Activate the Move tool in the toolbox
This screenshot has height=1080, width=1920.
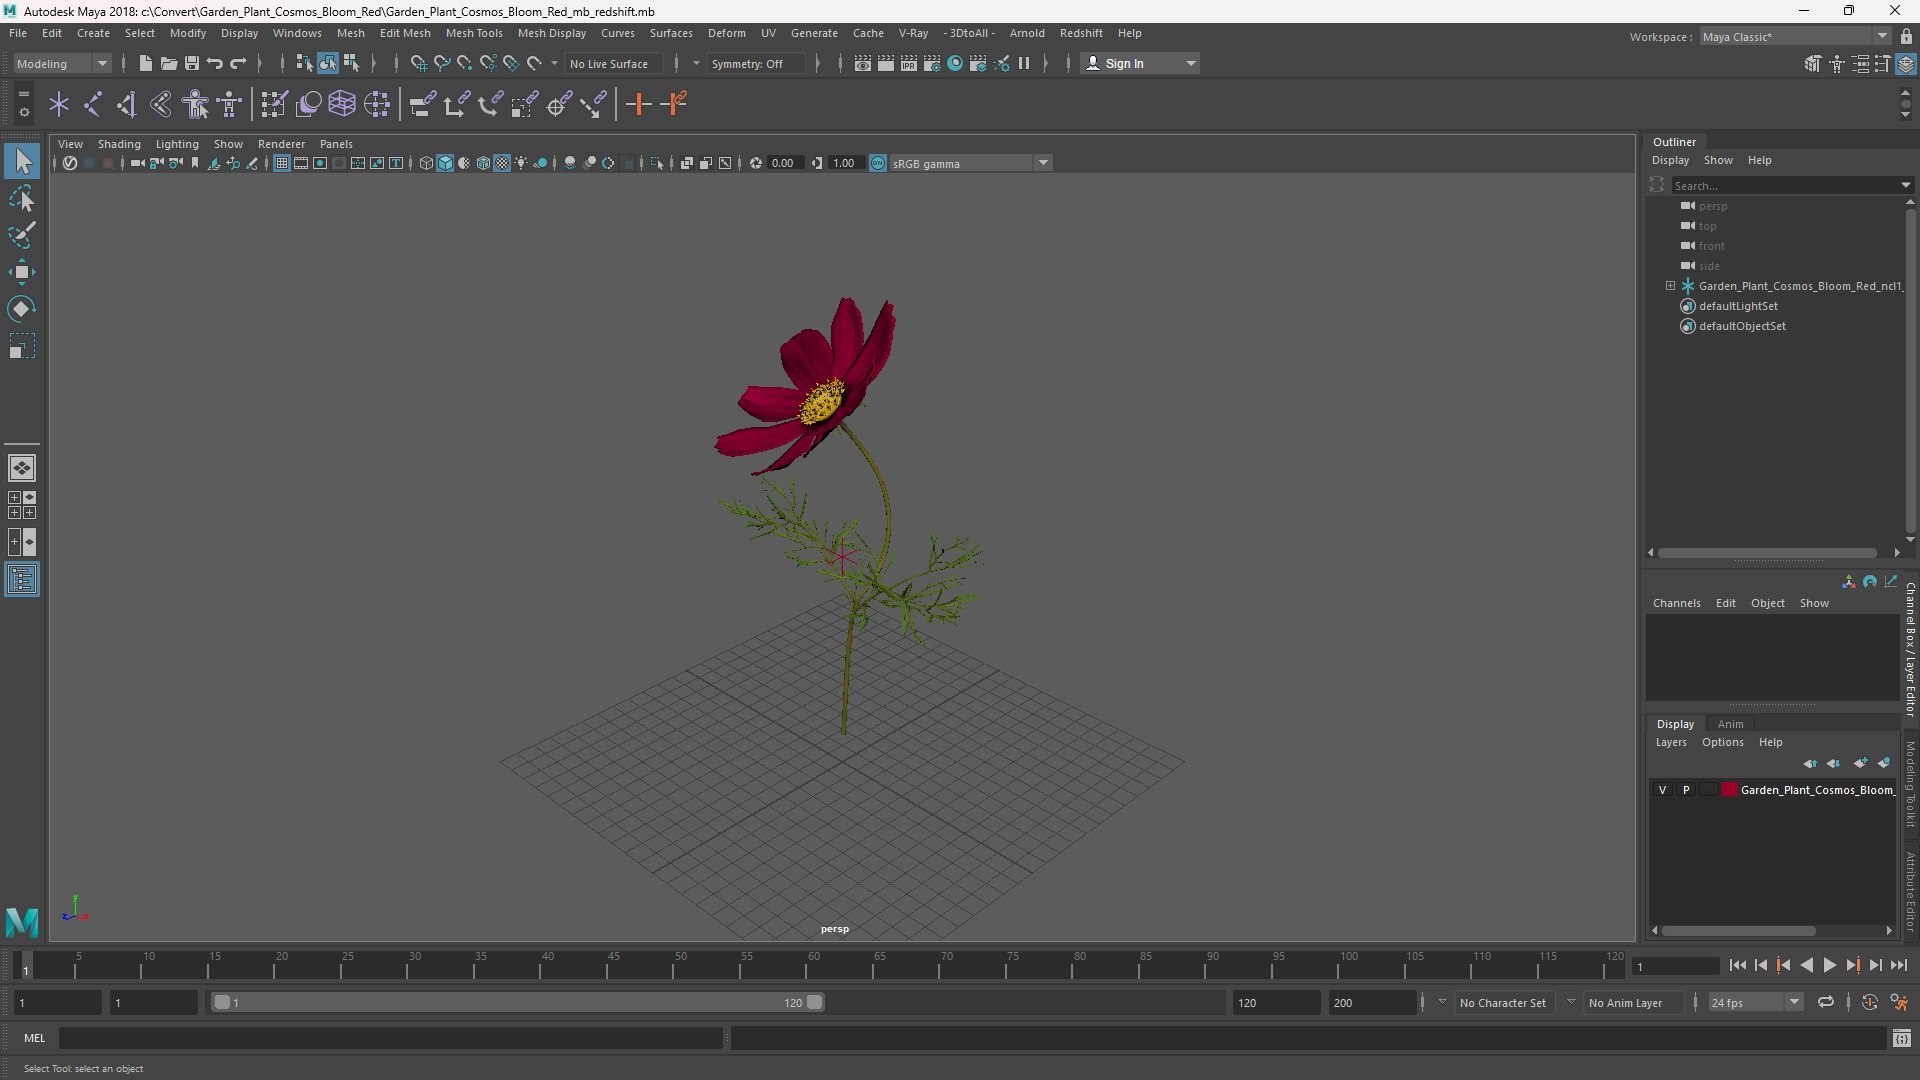coord(22,272)
